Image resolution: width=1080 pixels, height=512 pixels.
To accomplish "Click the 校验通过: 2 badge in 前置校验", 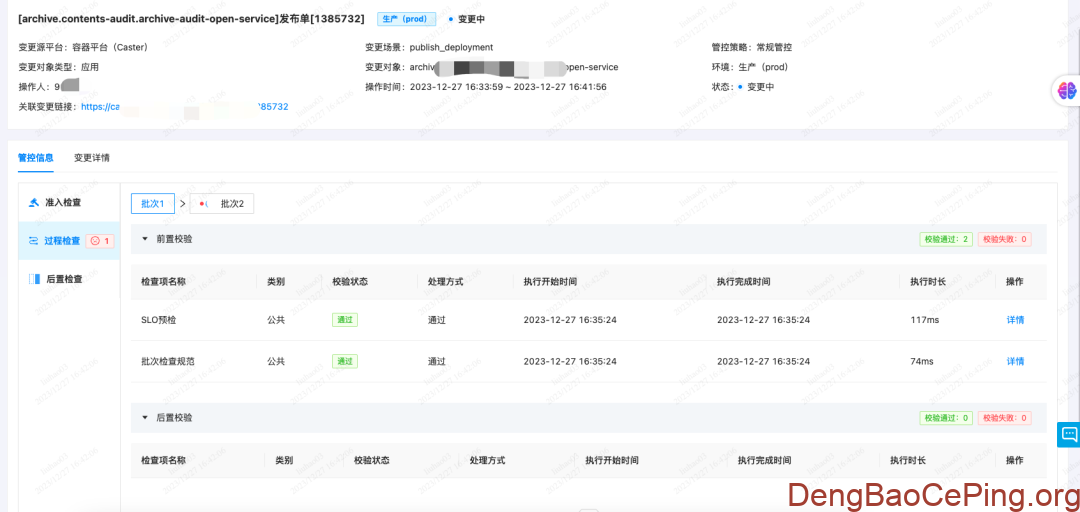I will 946,239.
